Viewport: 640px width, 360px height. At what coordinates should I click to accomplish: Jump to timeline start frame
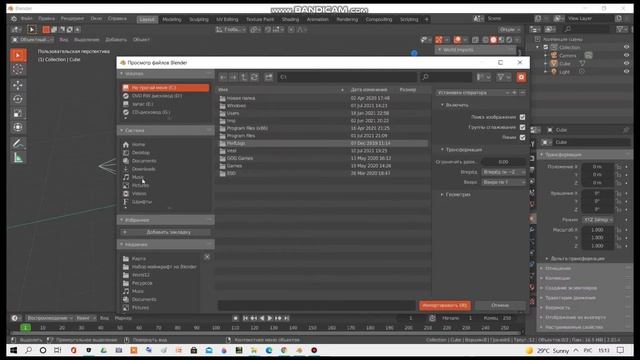(x=245, y=318)
